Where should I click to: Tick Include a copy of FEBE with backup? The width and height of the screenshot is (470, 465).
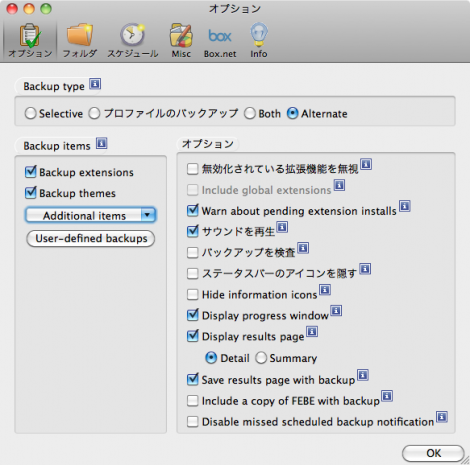pos(193,401)
